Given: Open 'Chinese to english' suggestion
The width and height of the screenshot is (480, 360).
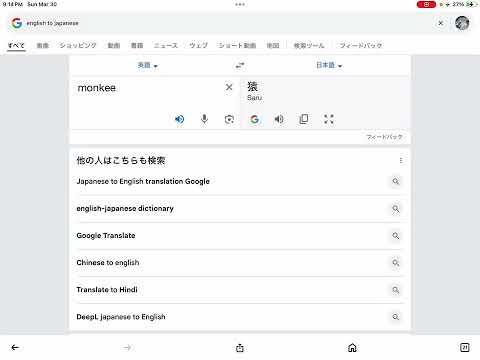Looking at the screenshot, I should [x=108, y=263].
